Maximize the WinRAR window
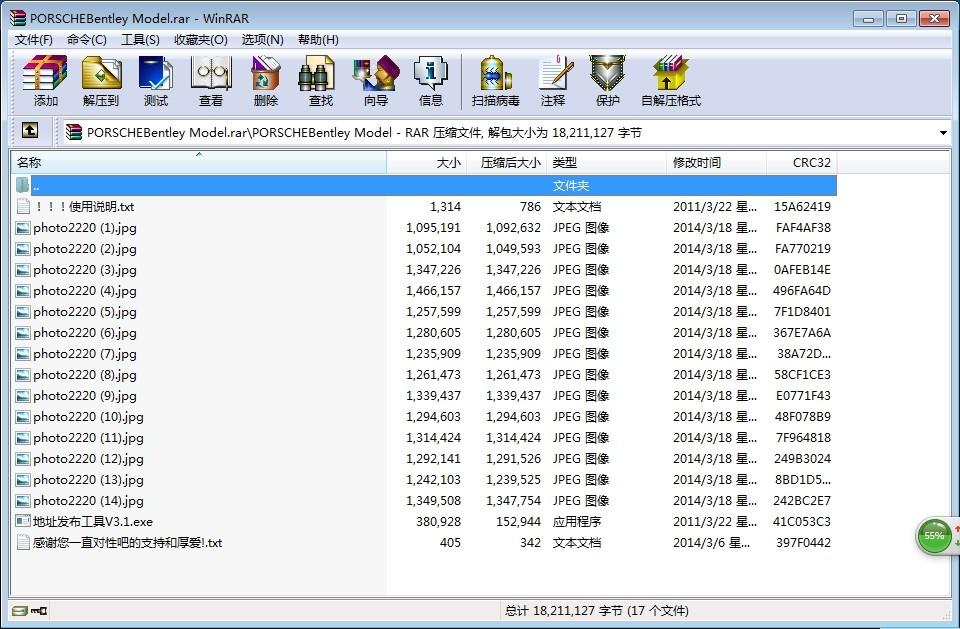The width and height of the screenshot is (960, 629). pos(901,18)
